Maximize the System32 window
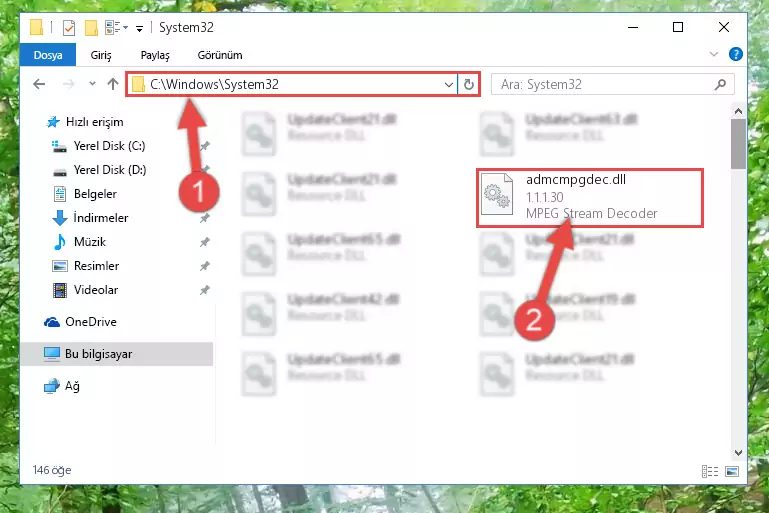The width and height of the screenshot is (769, 513). [x=678, y=27]
